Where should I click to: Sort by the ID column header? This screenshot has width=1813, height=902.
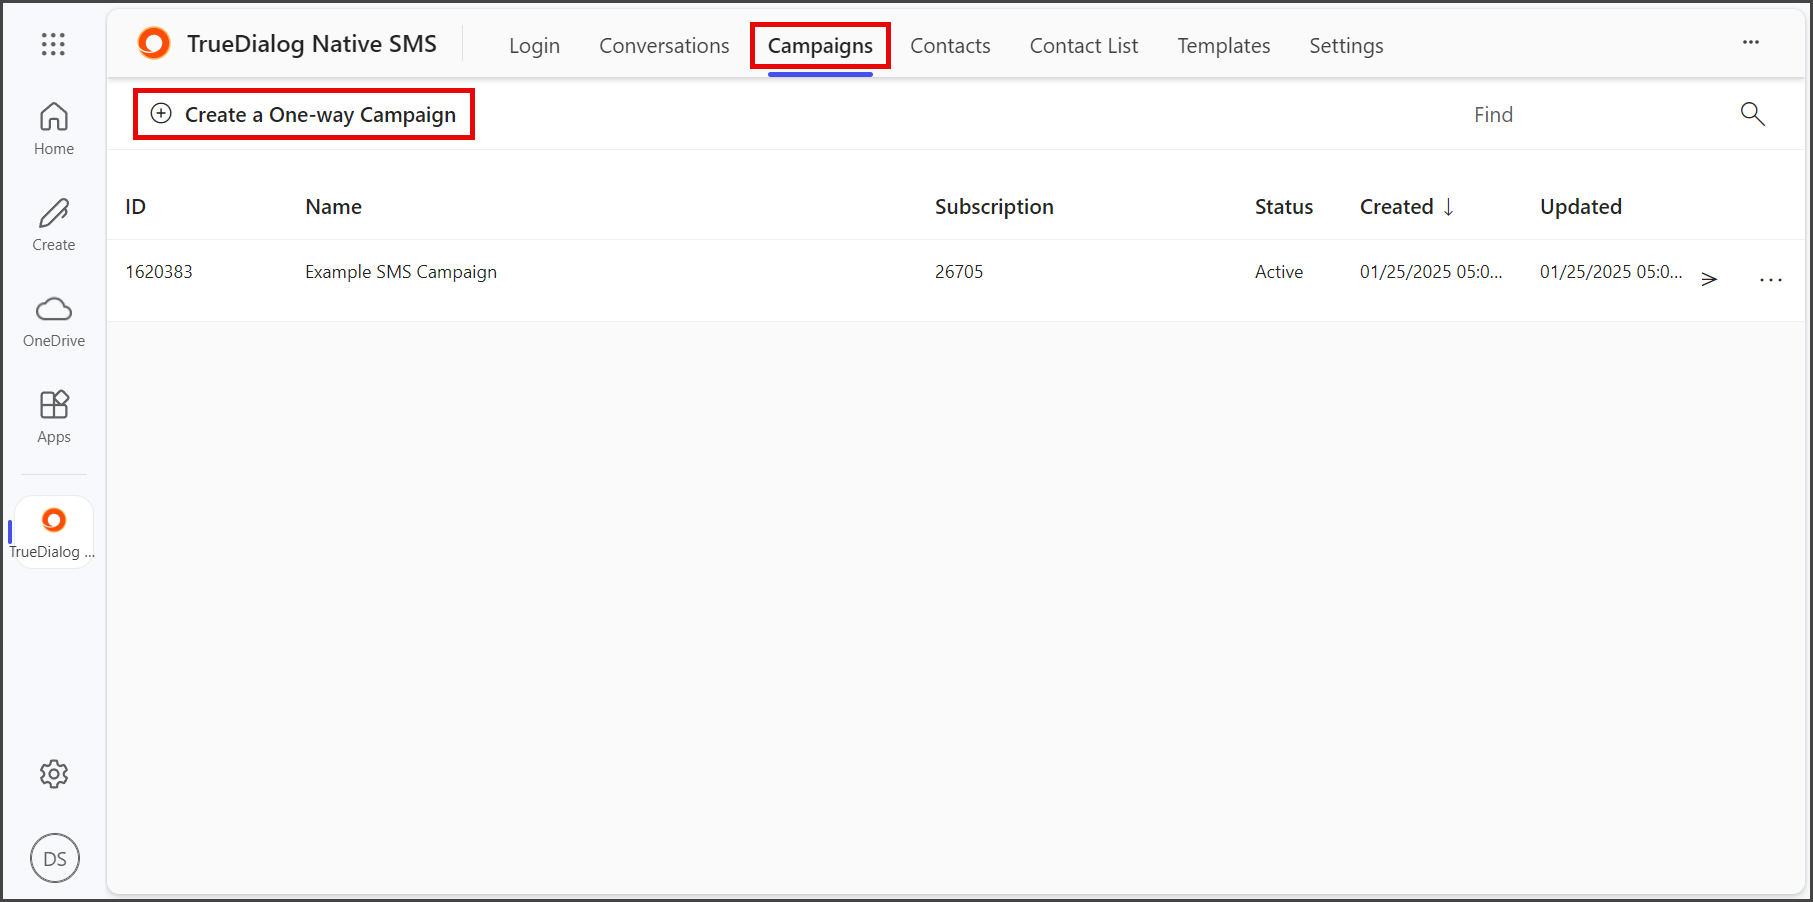[135, 207]
